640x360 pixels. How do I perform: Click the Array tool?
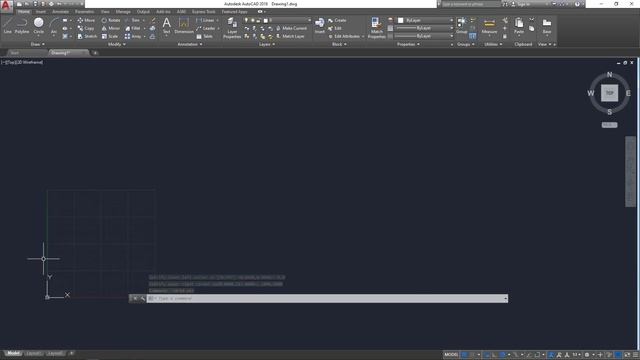coord(133,36)
